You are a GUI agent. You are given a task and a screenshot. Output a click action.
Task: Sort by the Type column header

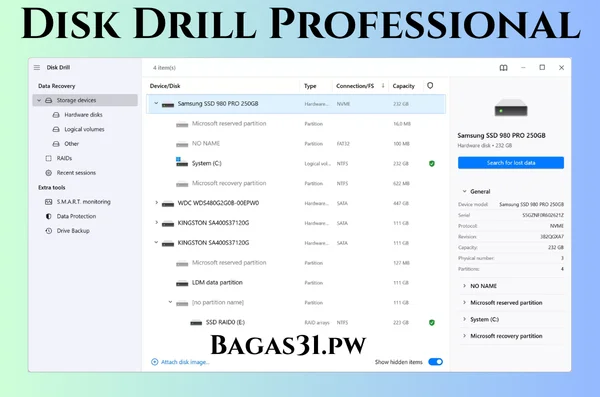pos(310,86)
